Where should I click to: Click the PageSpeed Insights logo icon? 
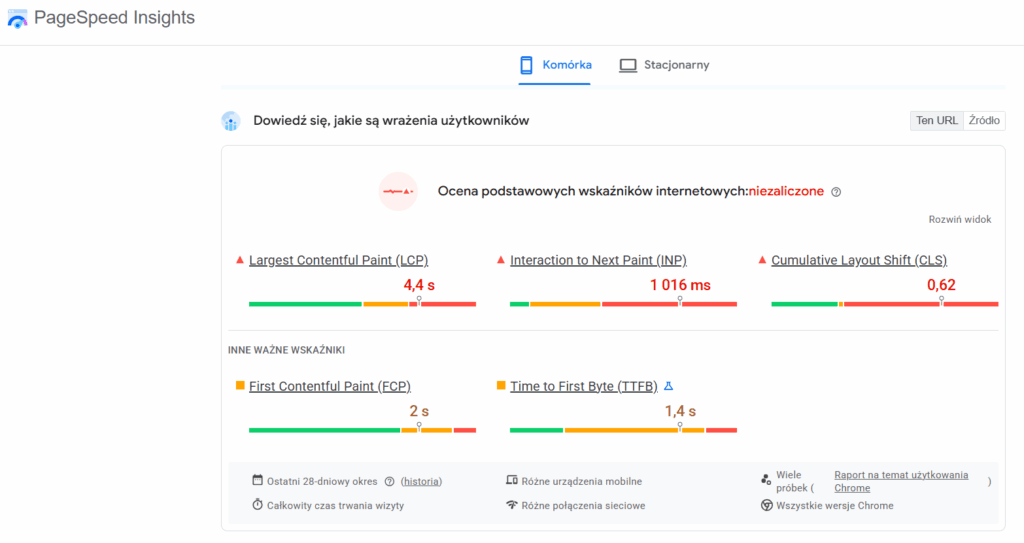click(x=17, y=18)
